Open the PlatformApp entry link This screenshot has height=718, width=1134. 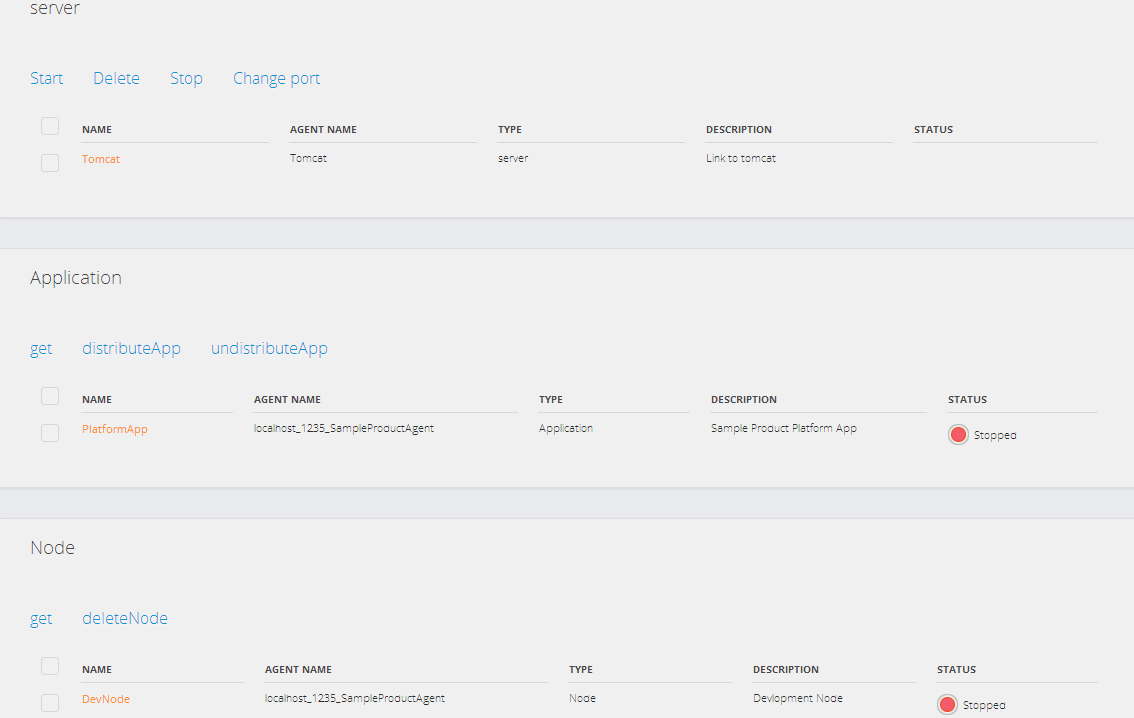(x=114, y=428)
